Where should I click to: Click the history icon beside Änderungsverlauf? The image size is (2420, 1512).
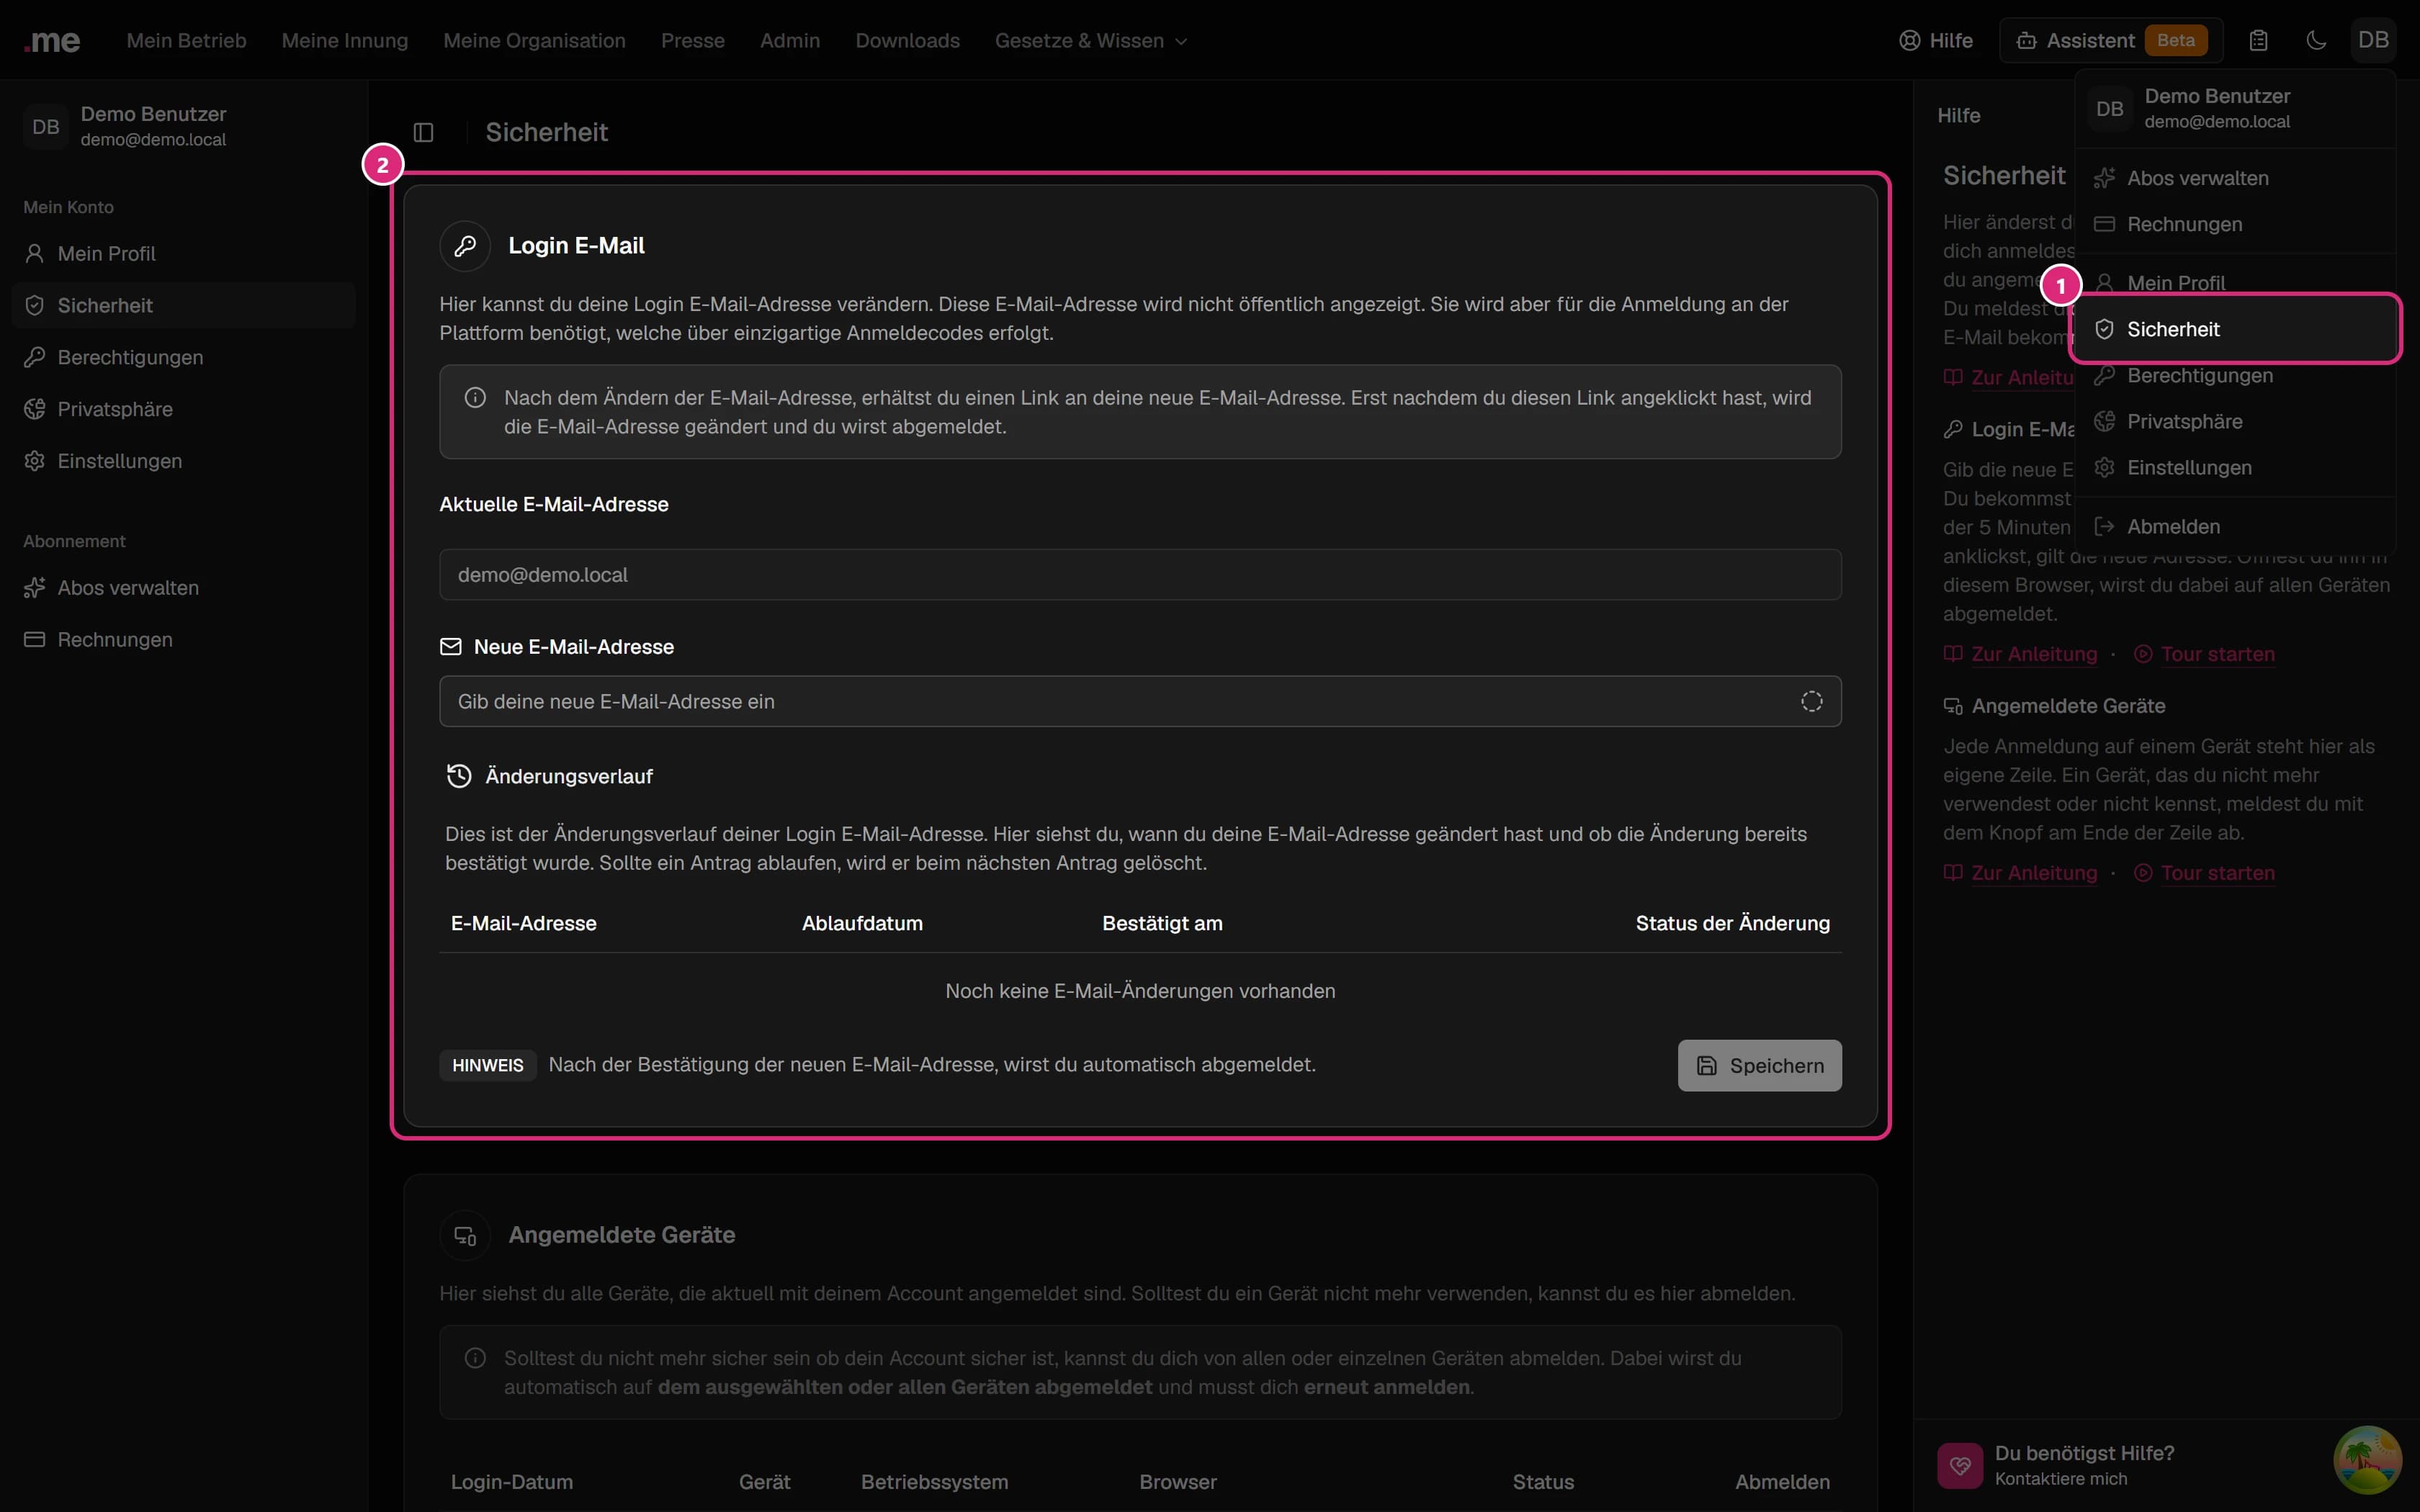(459, 776)
